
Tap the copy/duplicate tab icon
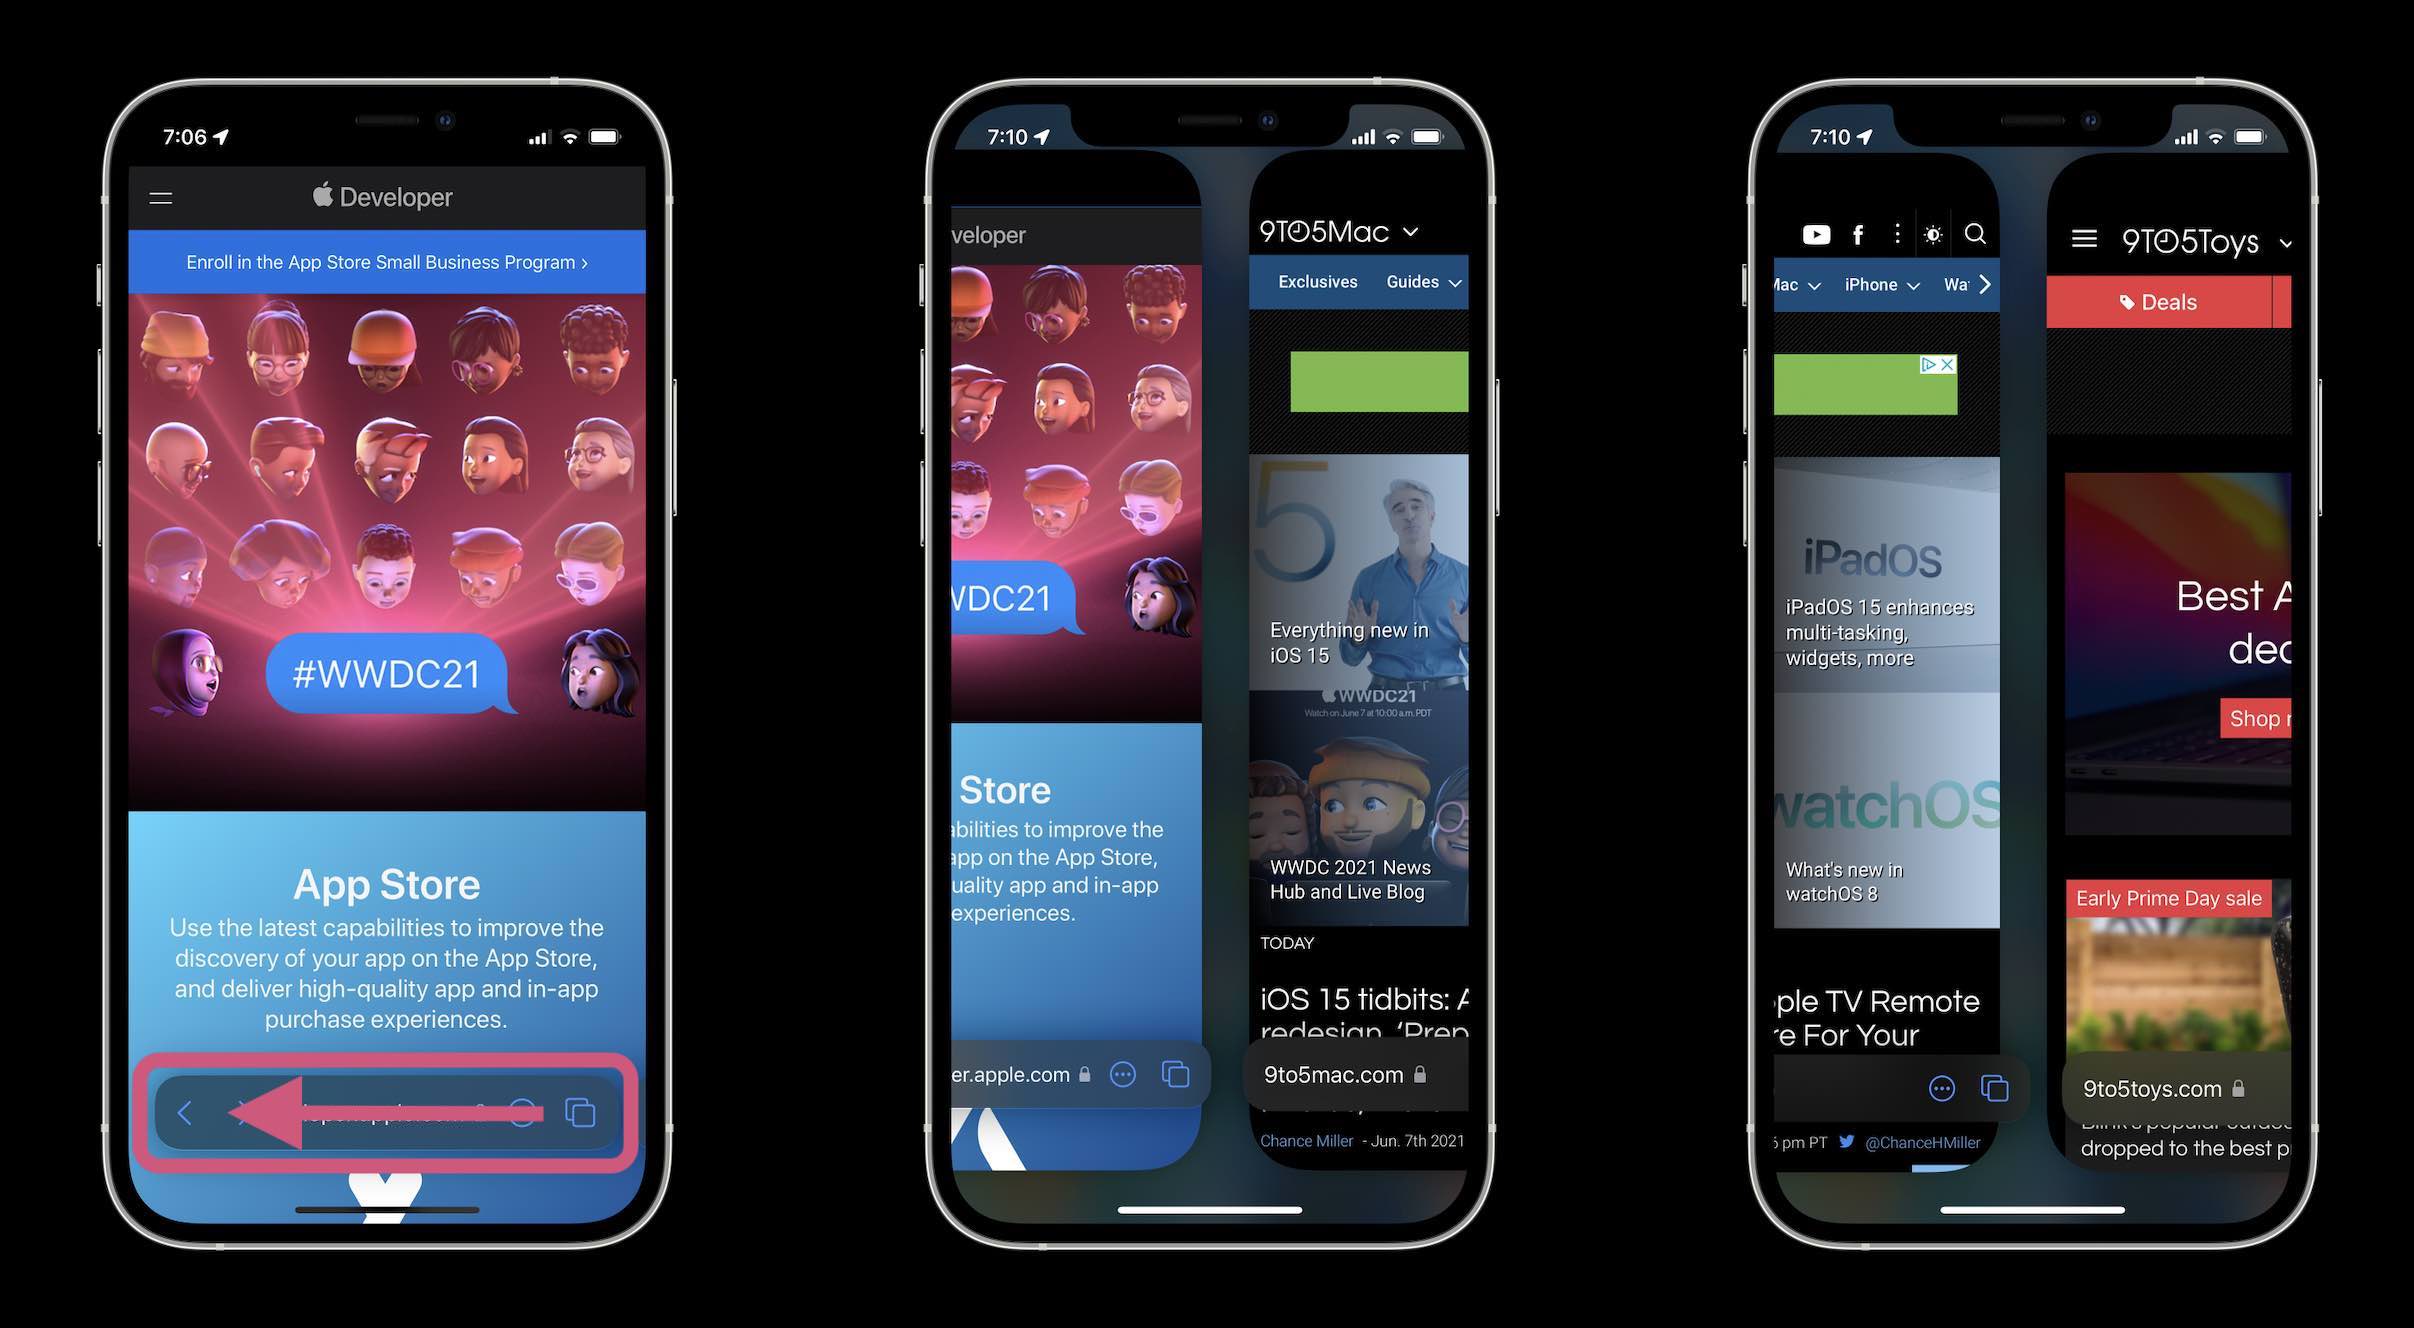pyautogui.click(x=582, y=1112)
